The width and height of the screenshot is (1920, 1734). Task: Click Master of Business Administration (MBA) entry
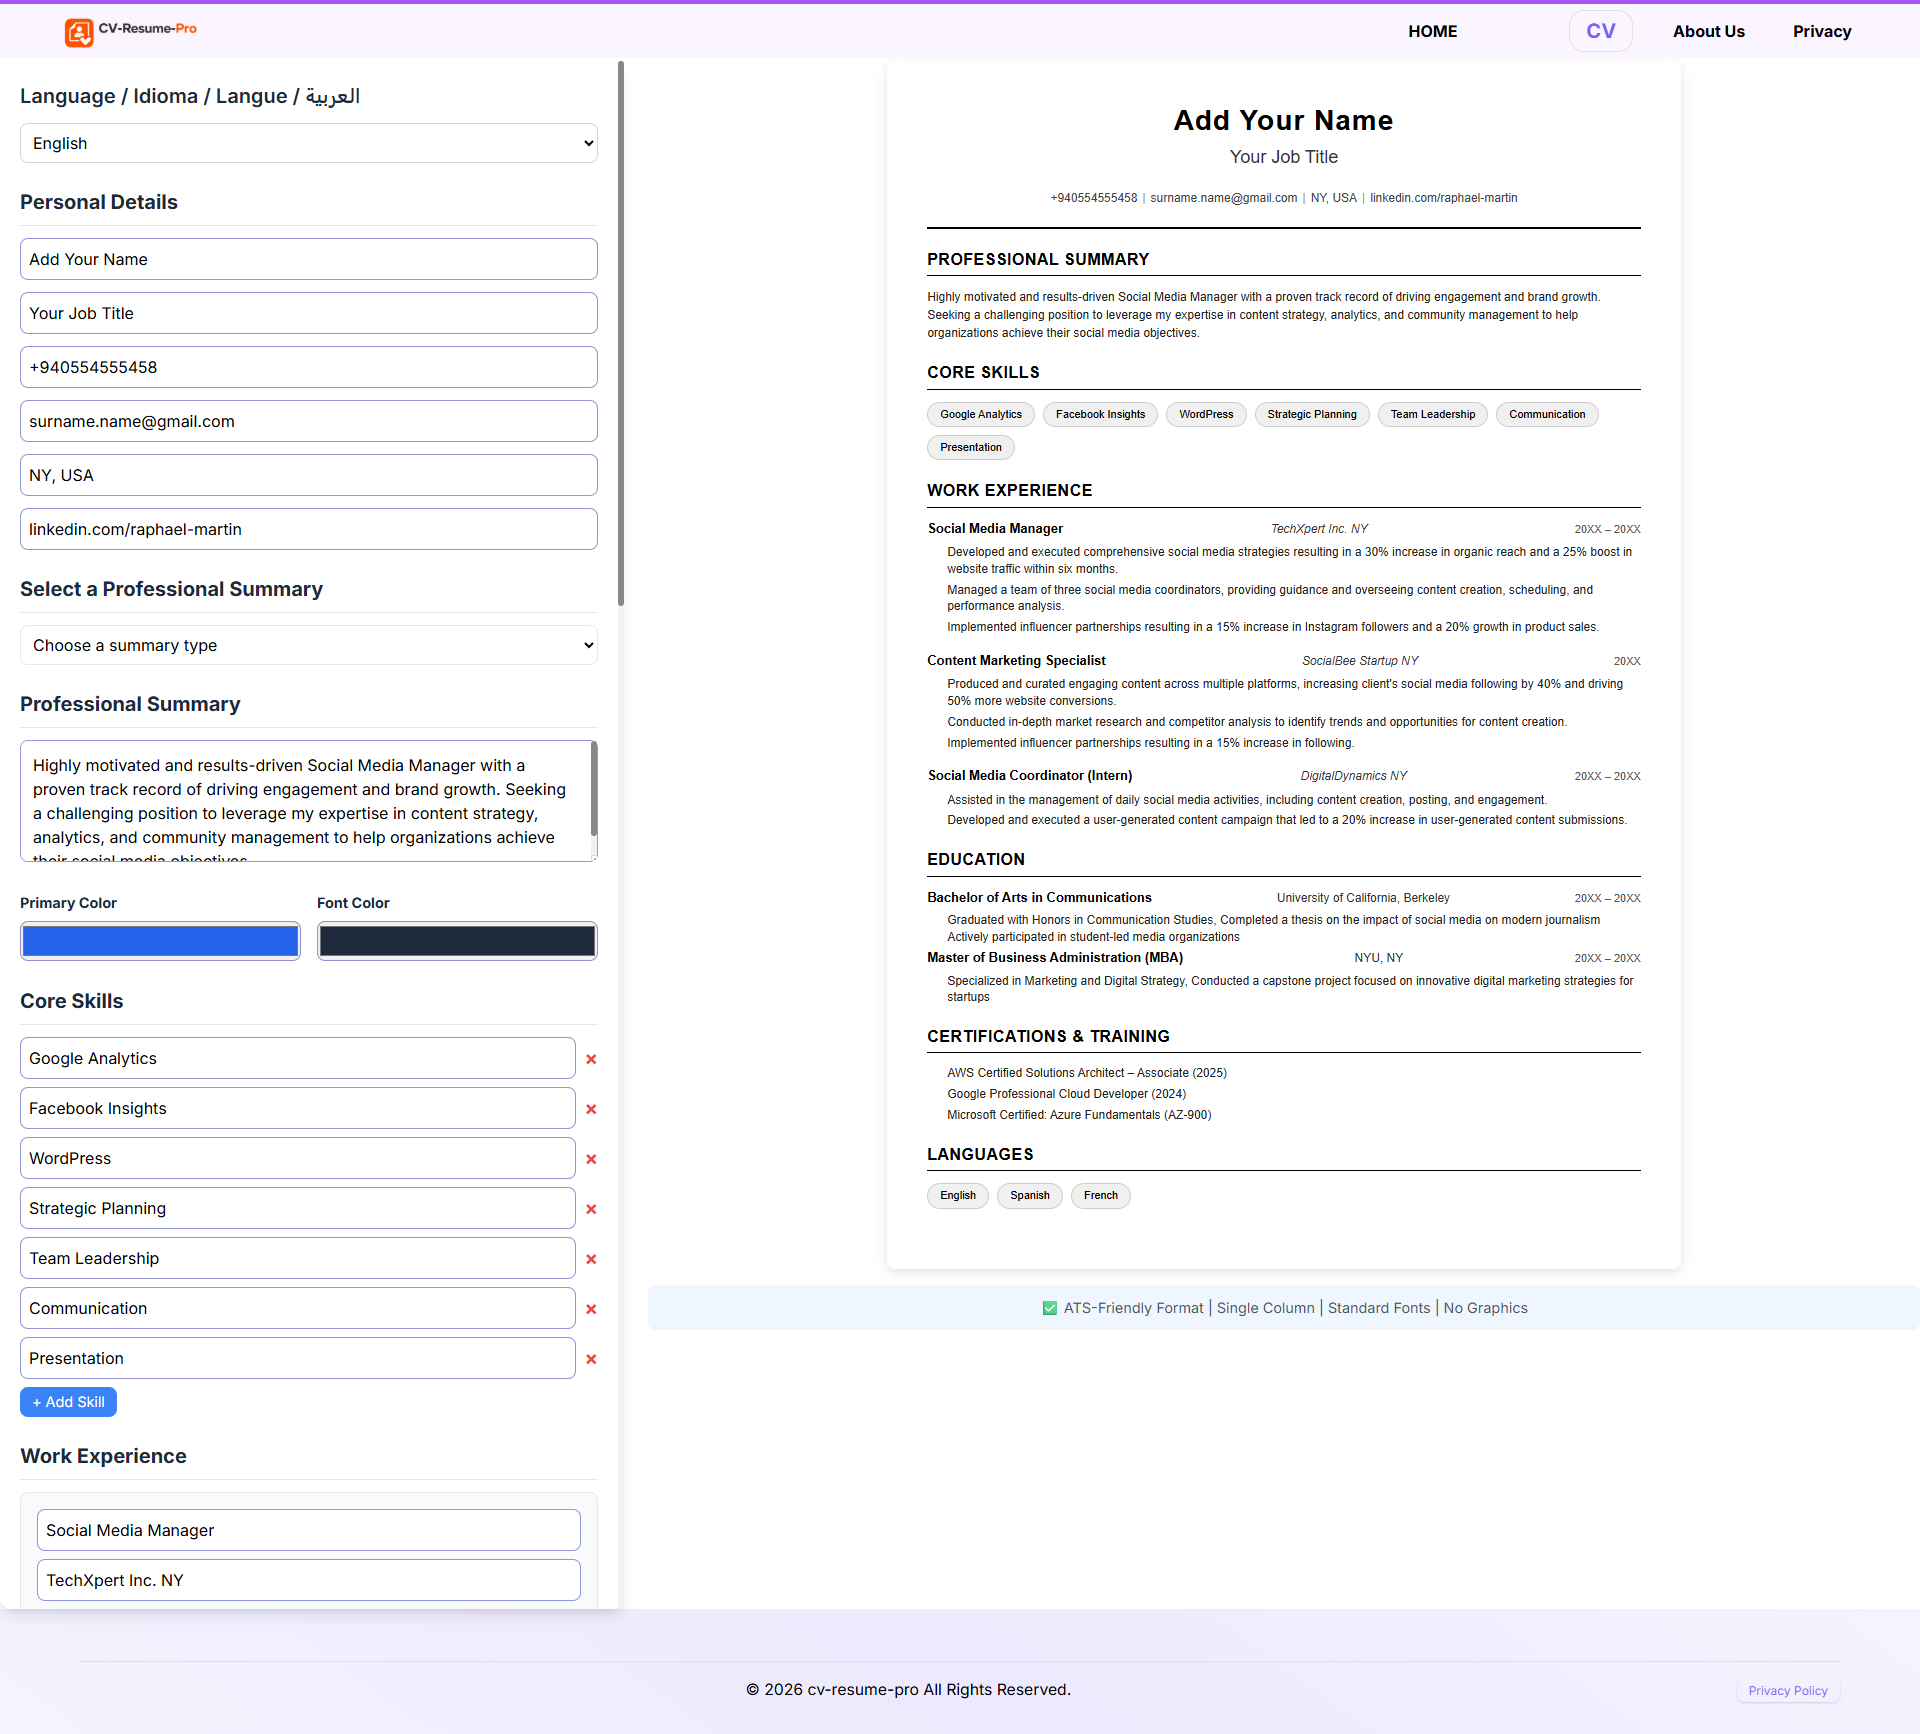(x=1055, y=958)
